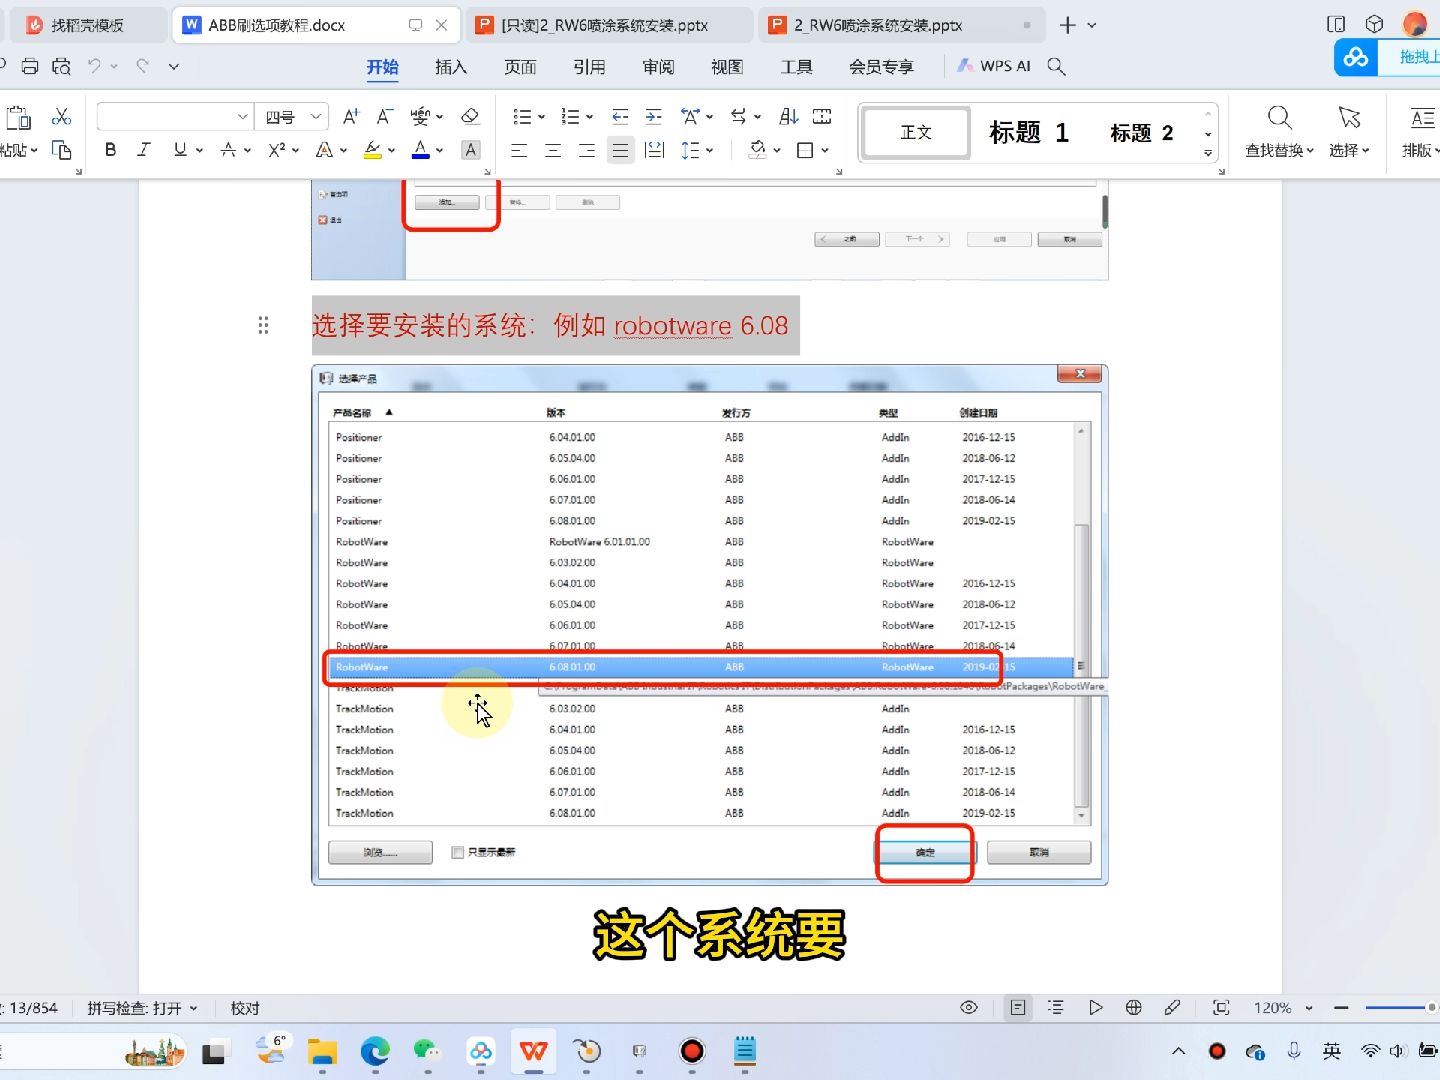The width and height of the screenshot is (1440, 1080).
Task: Apply the 标题 1 style
Action: pos(1029,132)
